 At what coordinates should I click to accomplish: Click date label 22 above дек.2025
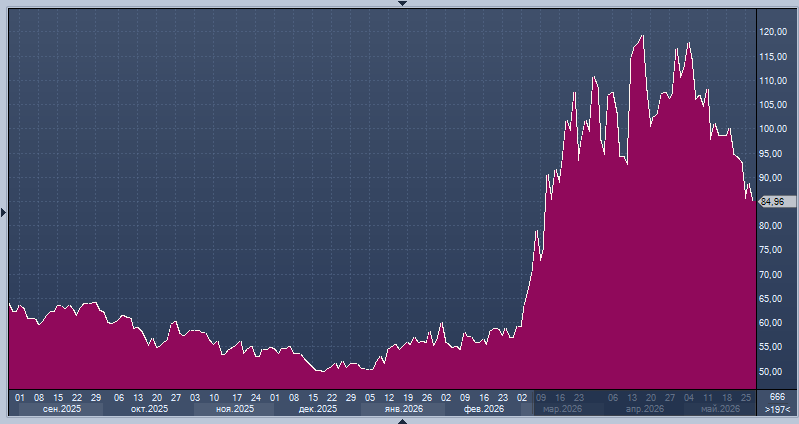click(x=332, y=398)
